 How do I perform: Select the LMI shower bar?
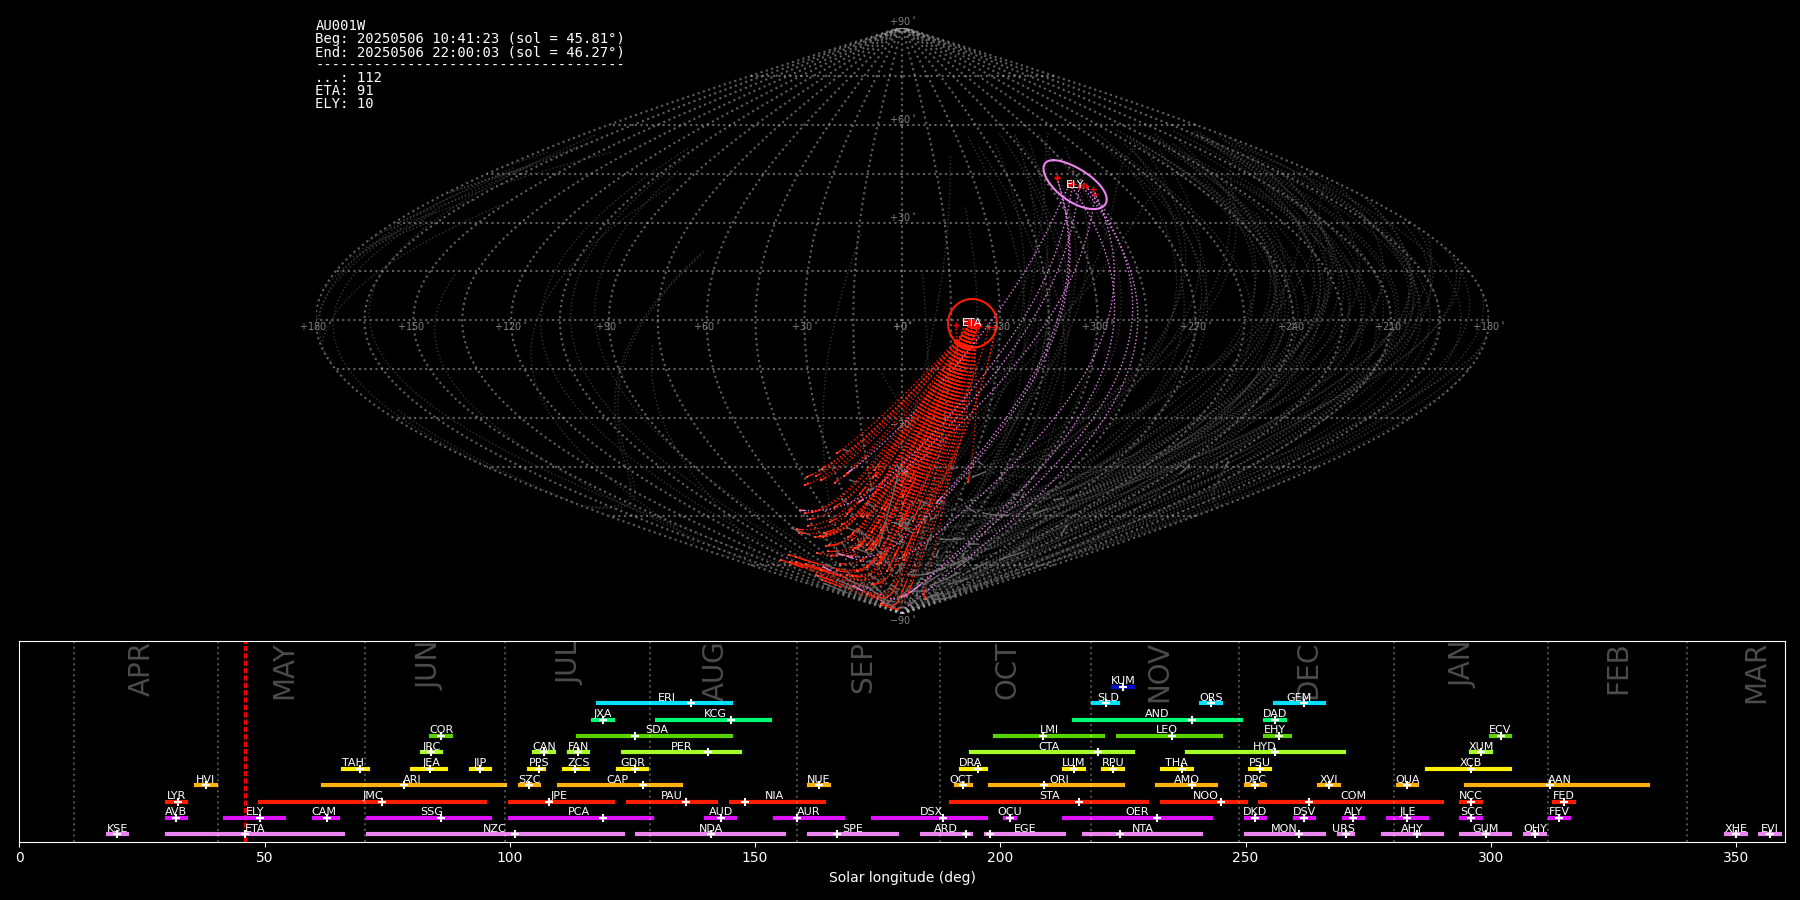pos(1049,736)
